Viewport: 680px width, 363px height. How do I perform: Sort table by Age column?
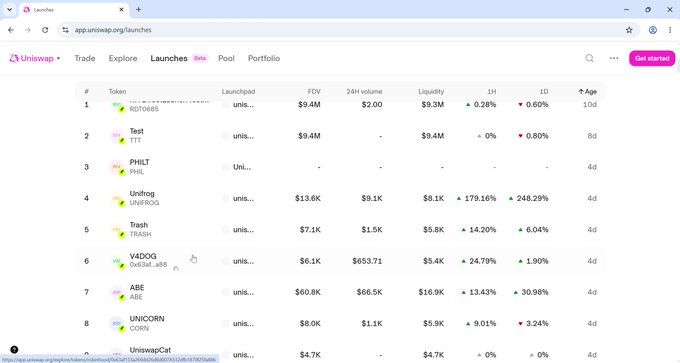588,92
